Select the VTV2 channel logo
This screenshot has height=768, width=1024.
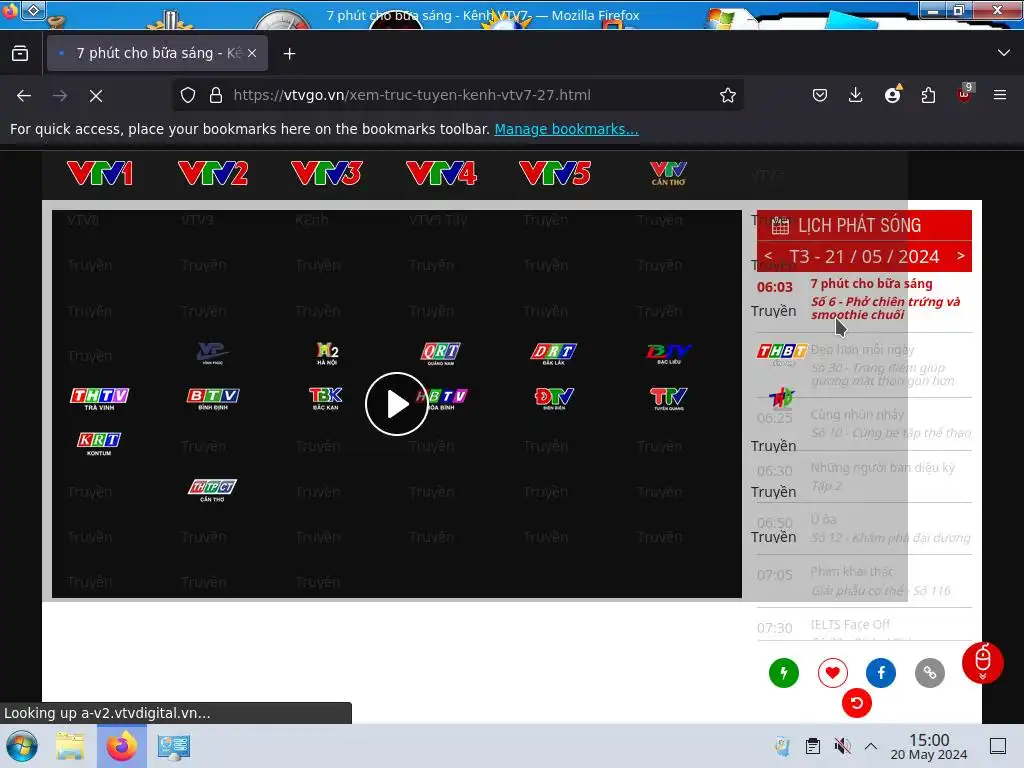click(213, 174)
